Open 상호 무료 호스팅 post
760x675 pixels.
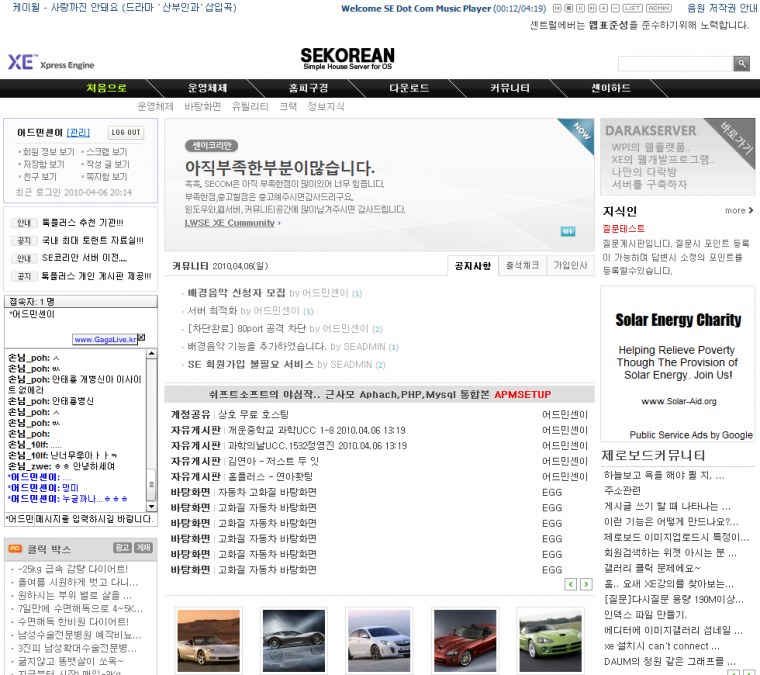pyautogui.click(x=253, y=415)
